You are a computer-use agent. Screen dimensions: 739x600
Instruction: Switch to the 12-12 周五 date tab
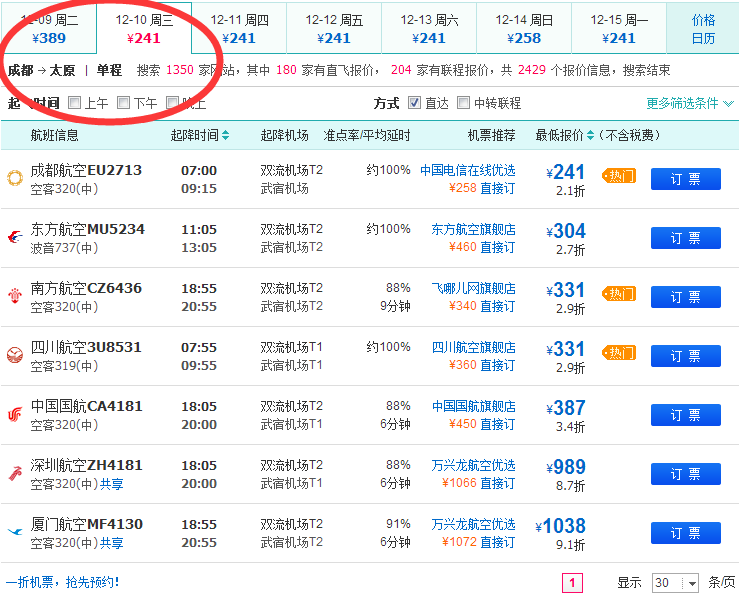pyautogui.click(x=334, y=29)
